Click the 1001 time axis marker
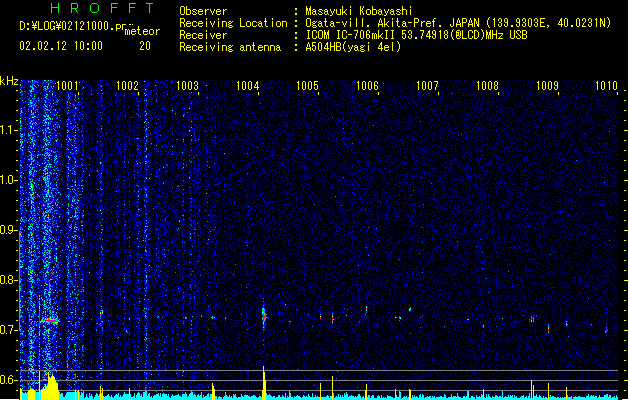This screenshot has height=400, width=629. click(67, 85)
